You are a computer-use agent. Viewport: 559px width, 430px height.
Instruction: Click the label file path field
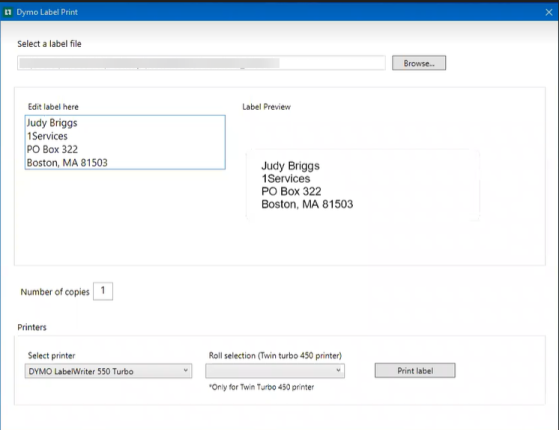(201, 63)
